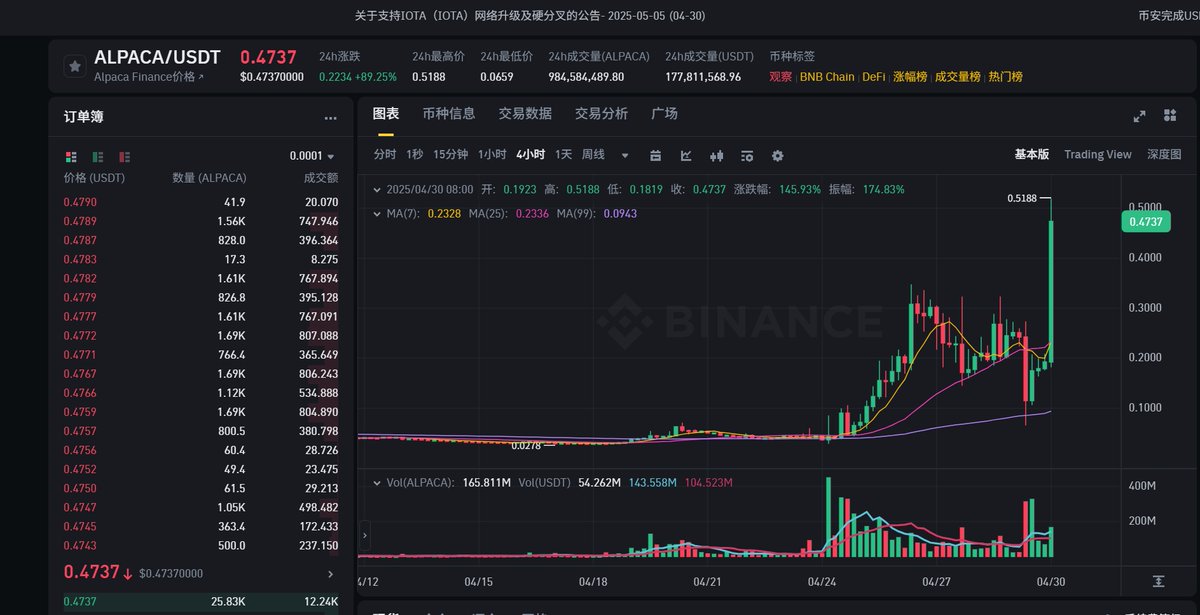Select the 1秒 interval

click(415, 155)
